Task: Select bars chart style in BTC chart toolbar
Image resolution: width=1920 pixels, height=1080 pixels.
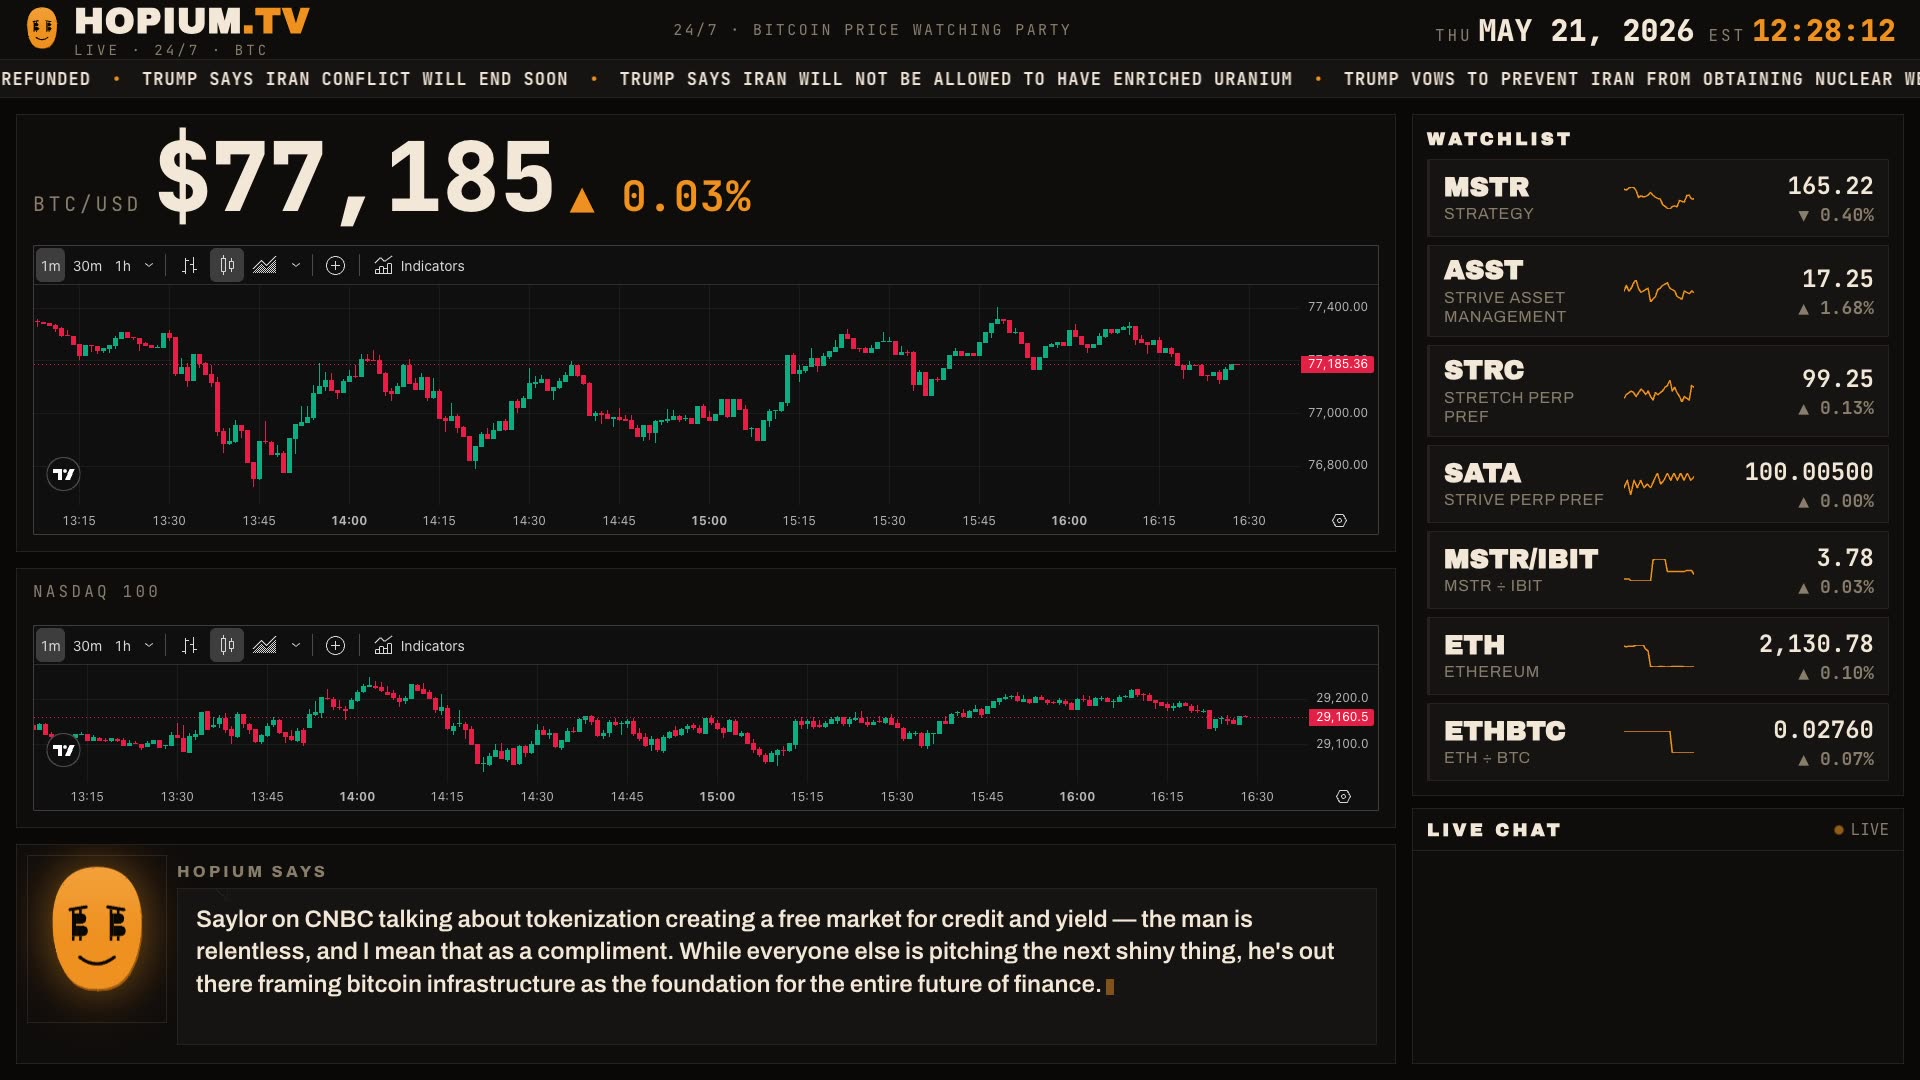Action: point(189,266)
